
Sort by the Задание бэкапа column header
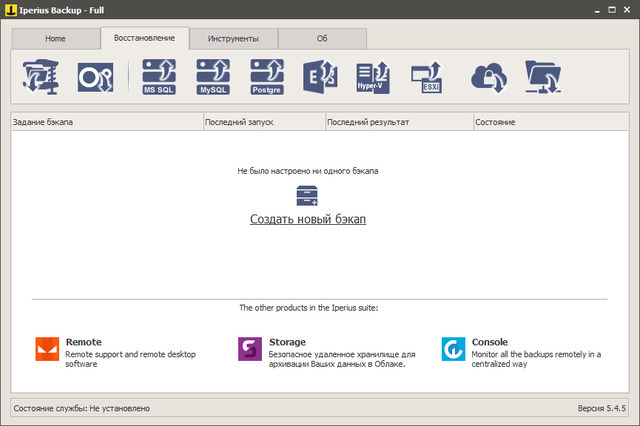point(107,122)
